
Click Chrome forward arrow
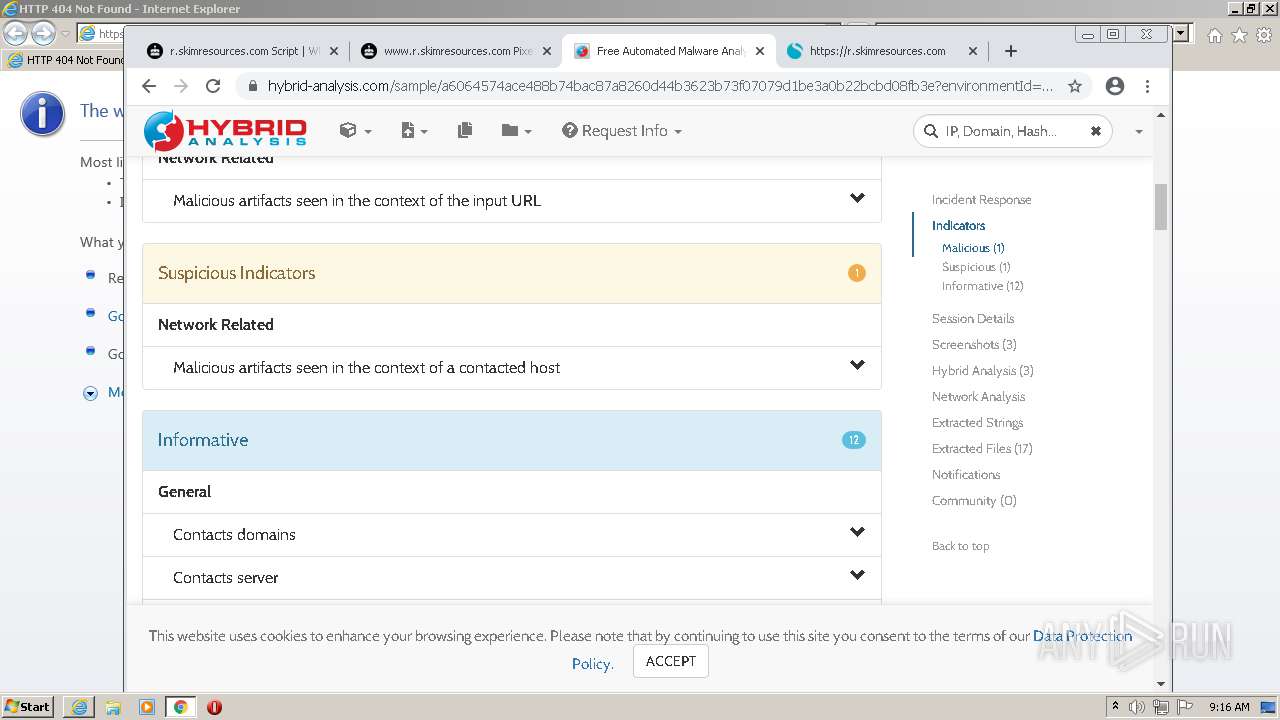[x=181, y=86]
